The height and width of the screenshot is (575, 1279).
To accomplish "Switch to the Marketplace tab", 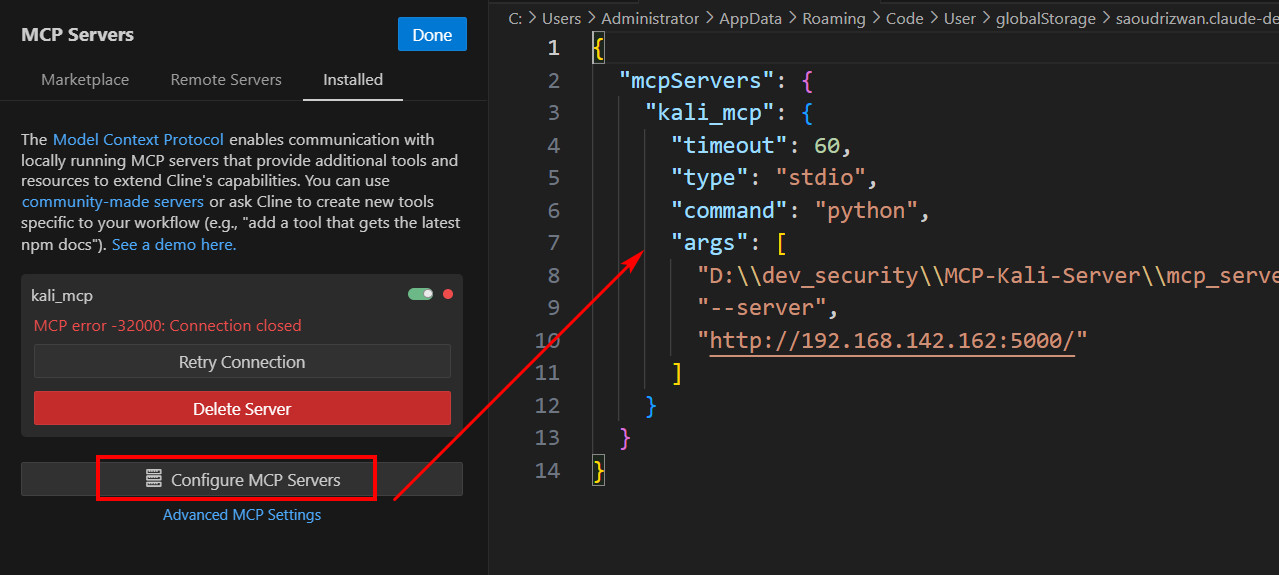I will [85, 80].
